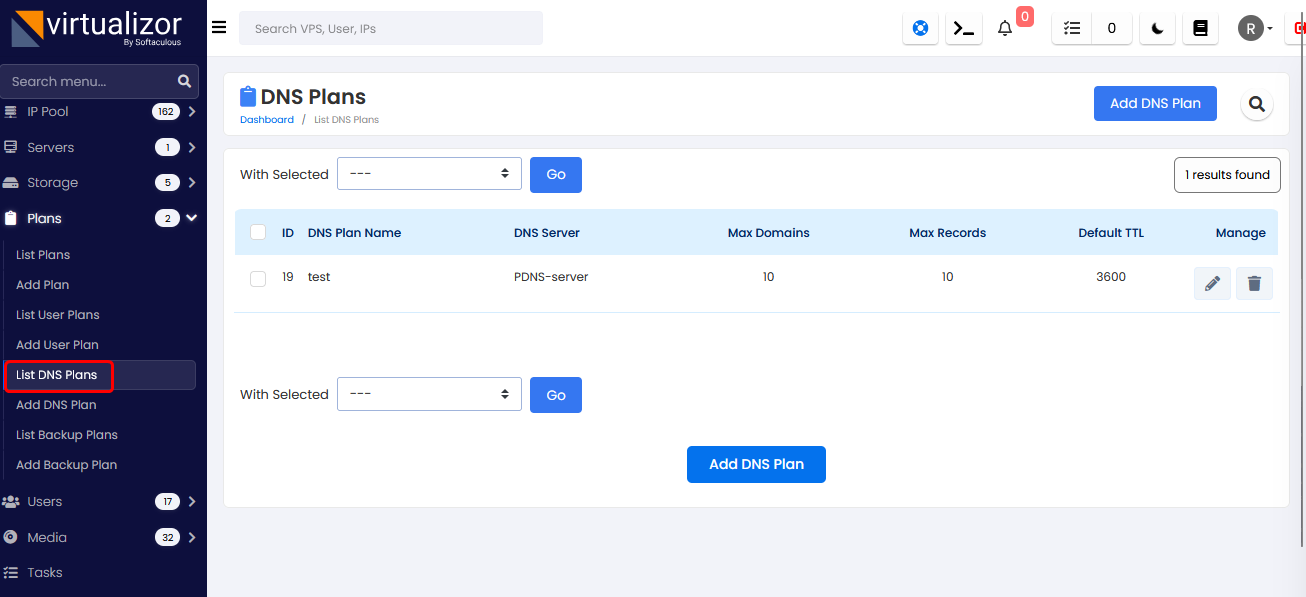The image size is (1306, 597).
Task: Click the notifications bell icon
Action: click(1005, 29)
